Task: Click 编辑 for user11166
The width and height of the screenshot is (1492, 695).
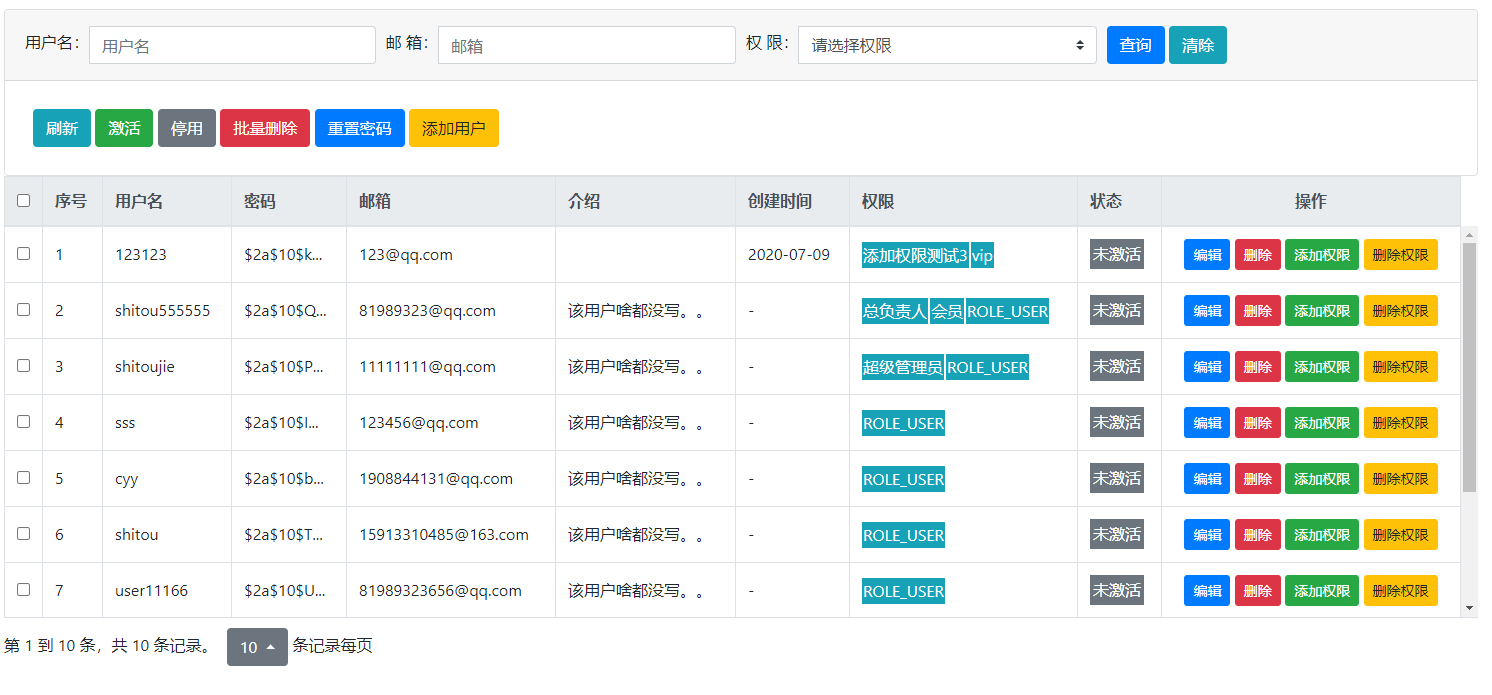Action: click(1207, 591)
